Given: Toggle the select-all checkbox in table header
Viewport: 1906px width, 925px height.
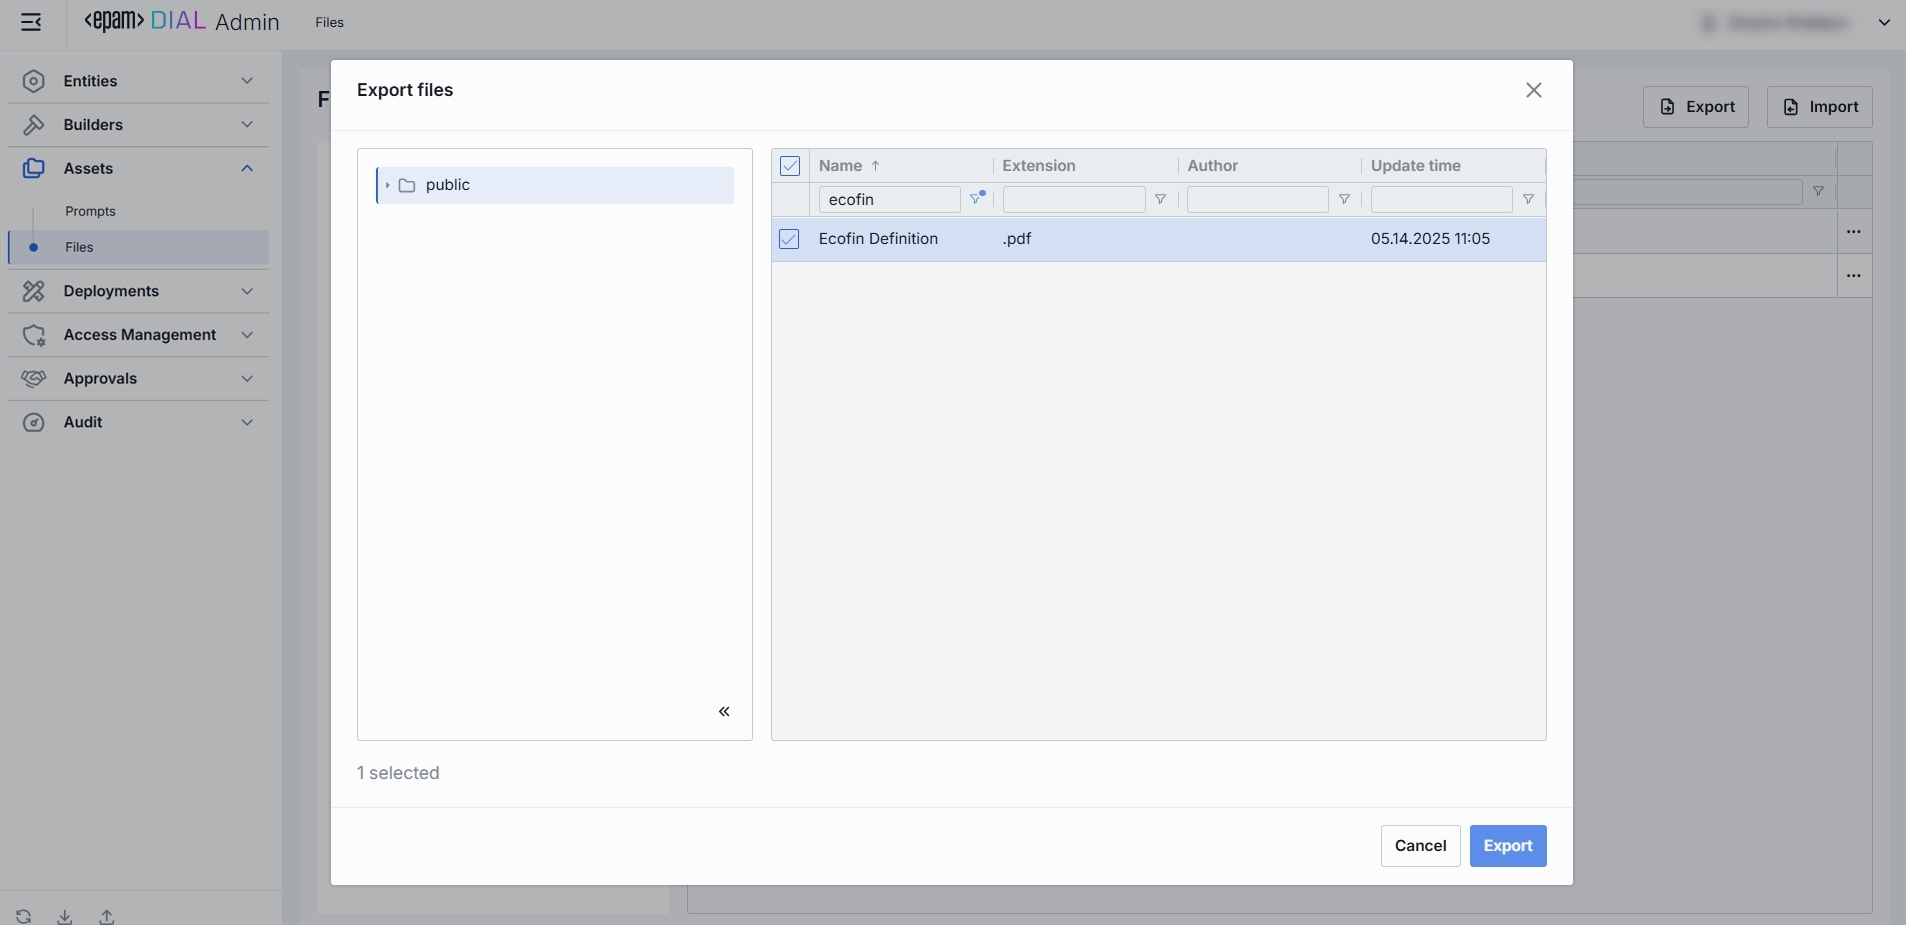Looking at the screenshot, I should pyautogui.click(x=790, y=166).
